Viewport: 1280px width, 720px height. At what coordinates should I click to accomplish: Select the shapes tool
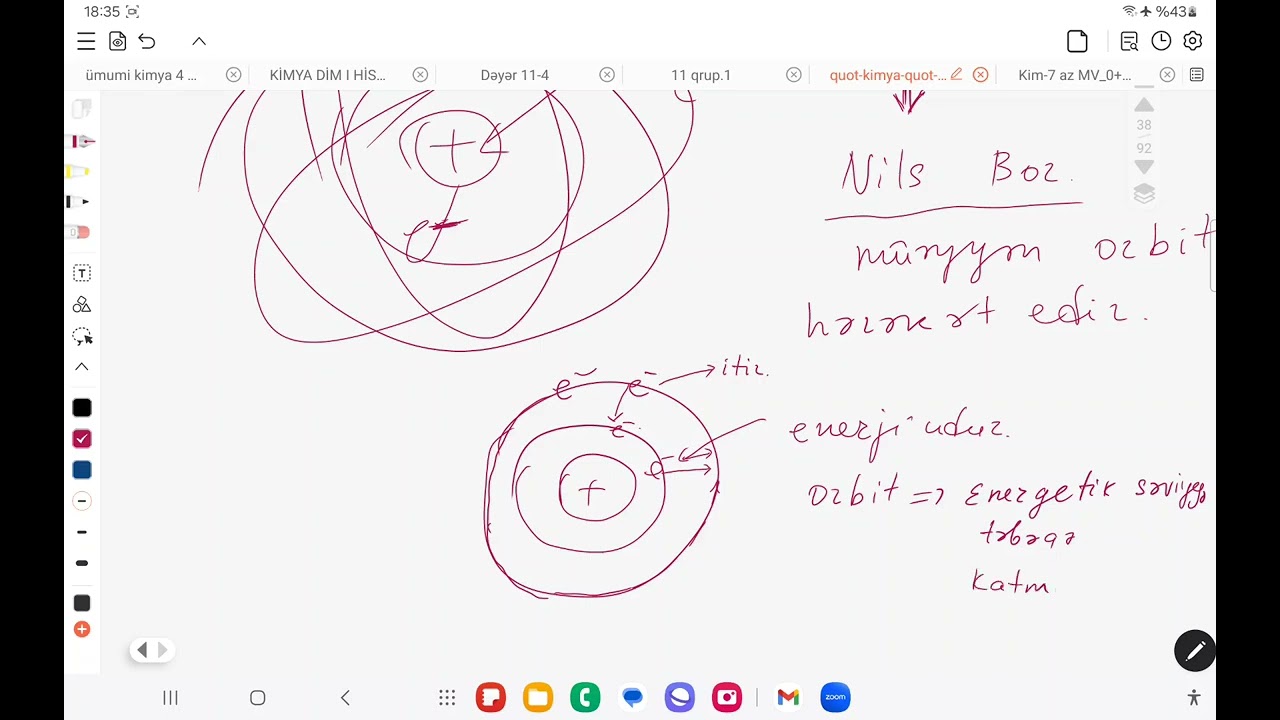click(x=82, y=304)
